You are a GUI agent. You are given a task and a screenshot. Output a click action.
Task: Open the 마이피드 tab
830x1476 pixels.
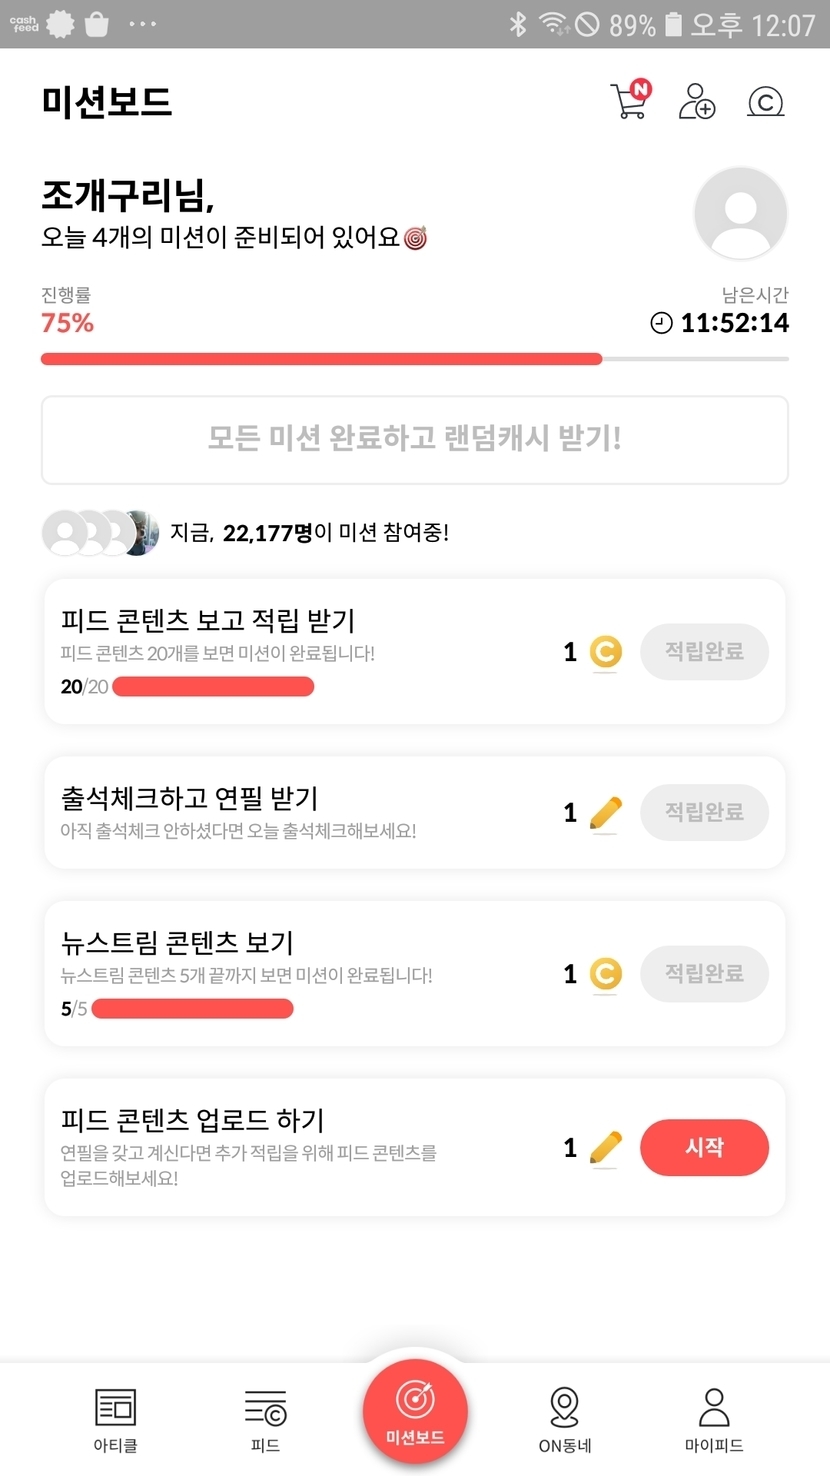pyautogui.click(x=714, y=1418)
